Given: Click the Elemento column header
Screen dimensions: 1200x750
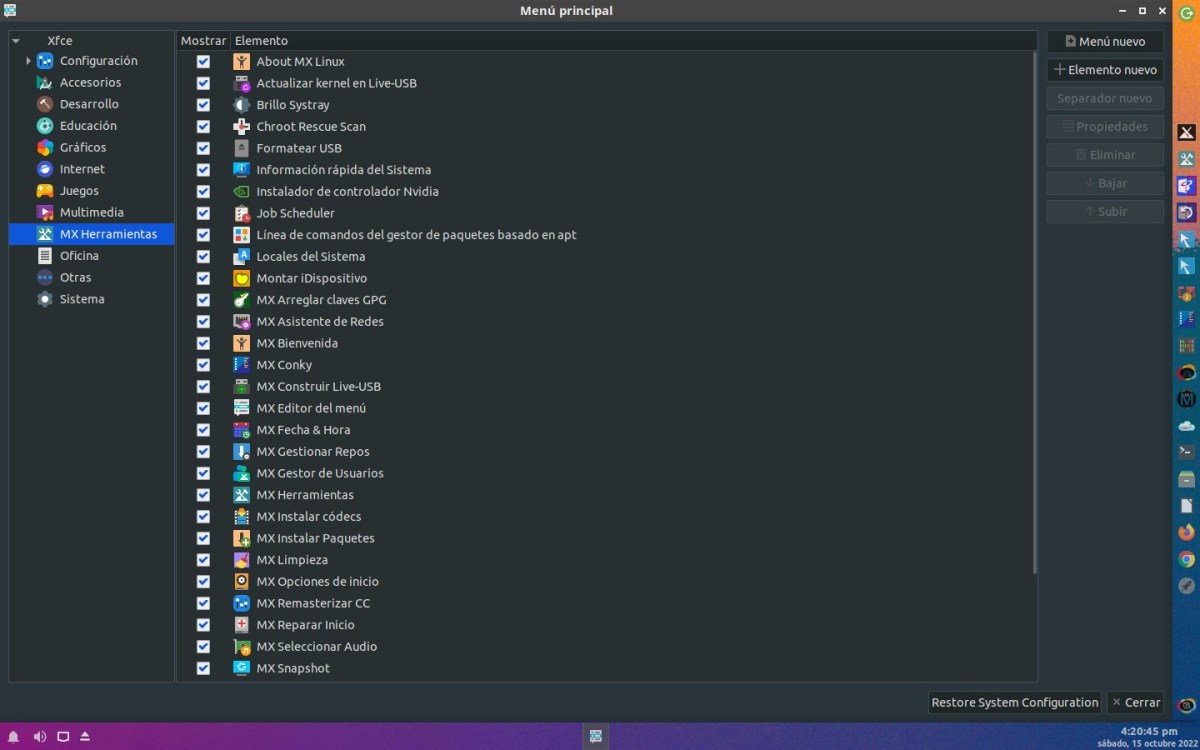Looking at the screenshot, I should pos(262,41).
